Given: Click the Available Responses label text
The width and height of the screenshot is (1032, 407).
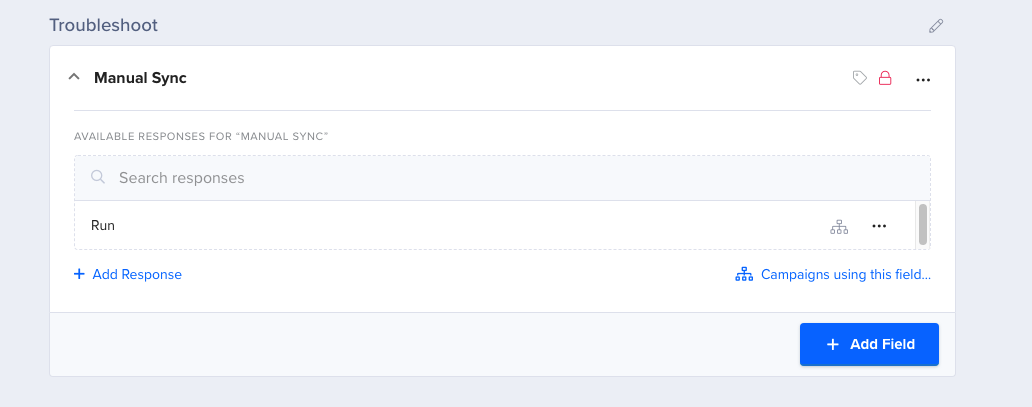Looking at the screenshot, I should tap(201, 136).
